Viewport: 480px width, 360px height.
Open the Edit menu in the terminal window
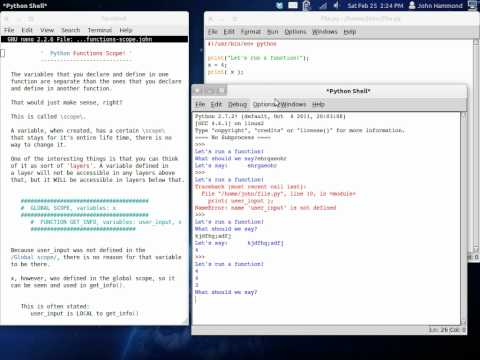(x=27, y=30)
